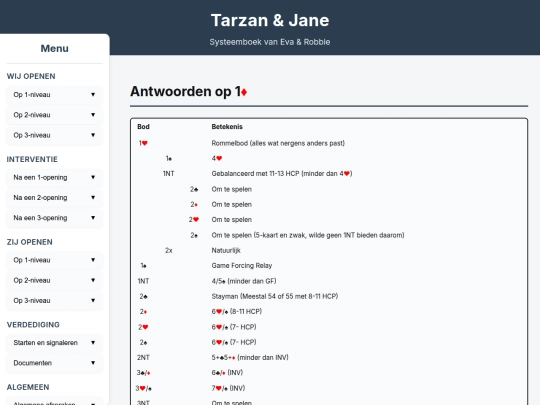Click 'Gebalanceerd met 11-13 HCP' row
The image size is (540, 405).
coord(282,174)
